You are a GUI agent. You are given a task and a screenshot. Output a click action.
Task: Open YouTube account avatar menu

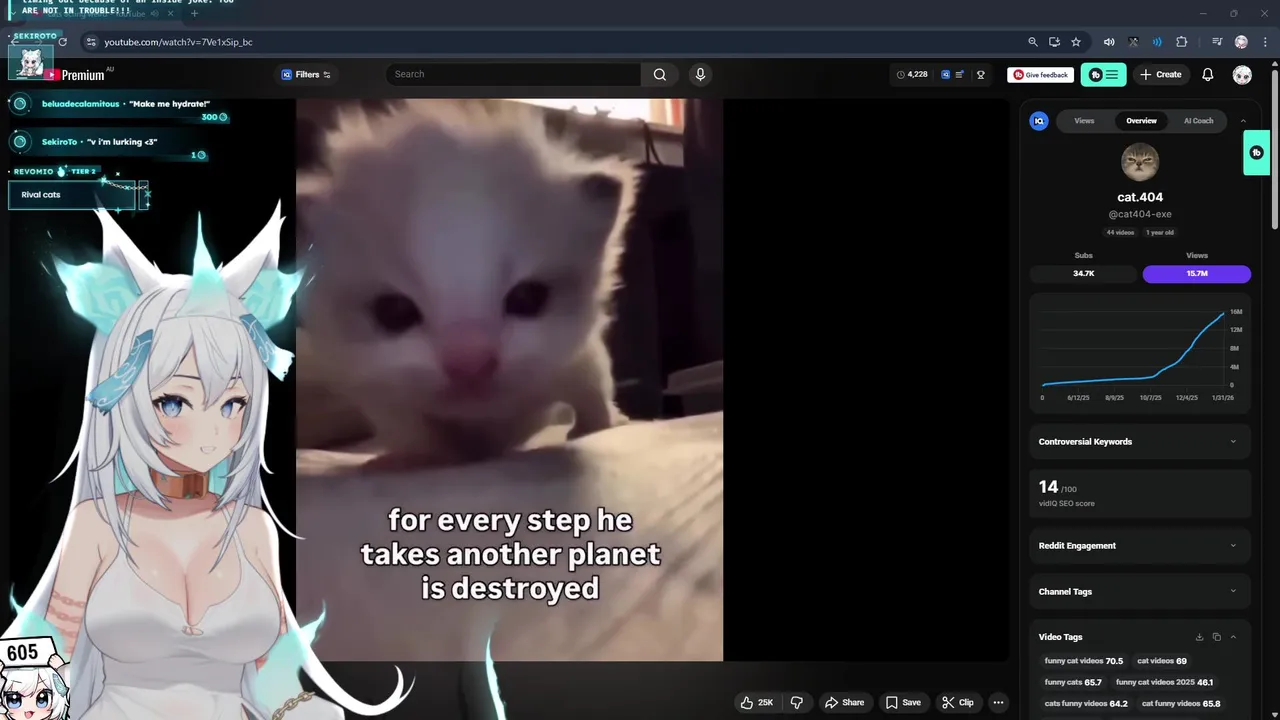pyautogui.click(x=1242, y=75)
